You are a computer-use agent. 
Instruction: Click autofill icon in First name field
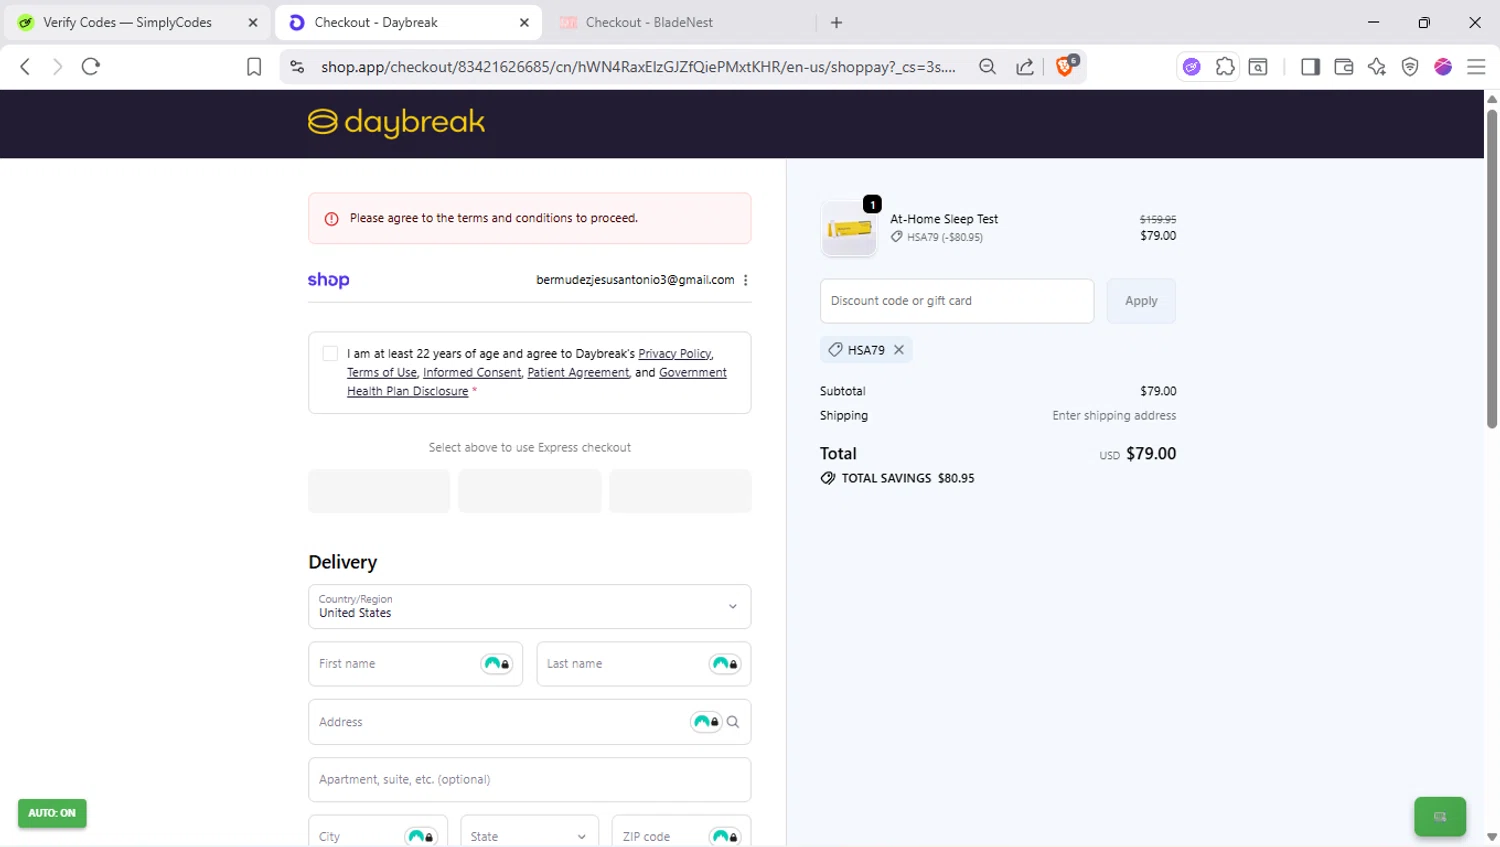click(497, 664)
